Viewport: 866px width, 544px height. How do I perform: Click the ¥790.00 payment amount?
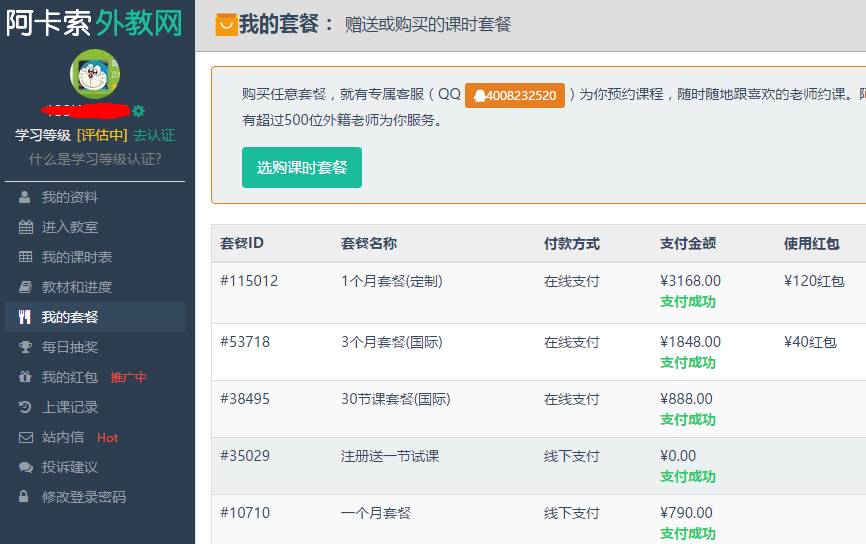click(687, 513)
